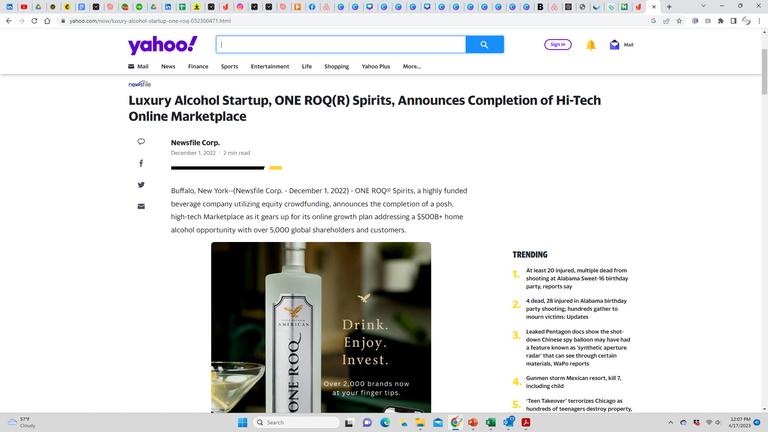768x432 pixels.
Task: Reload the page
Action: (x=34, y=21)
